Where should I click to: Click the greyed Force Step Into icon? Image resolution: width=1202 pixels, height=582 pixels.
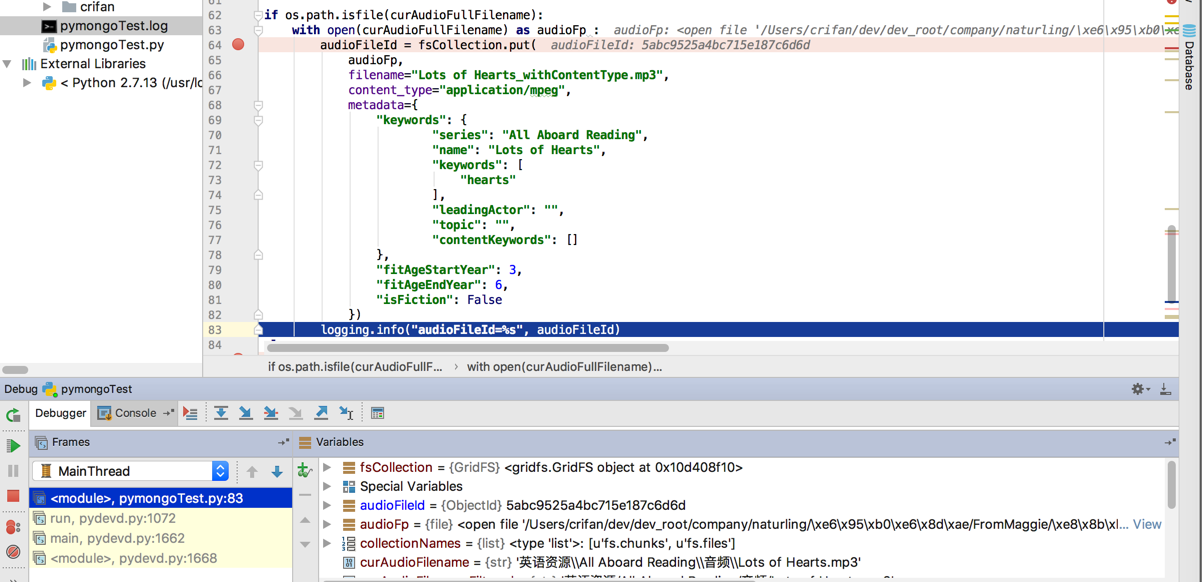pos(296,413)
